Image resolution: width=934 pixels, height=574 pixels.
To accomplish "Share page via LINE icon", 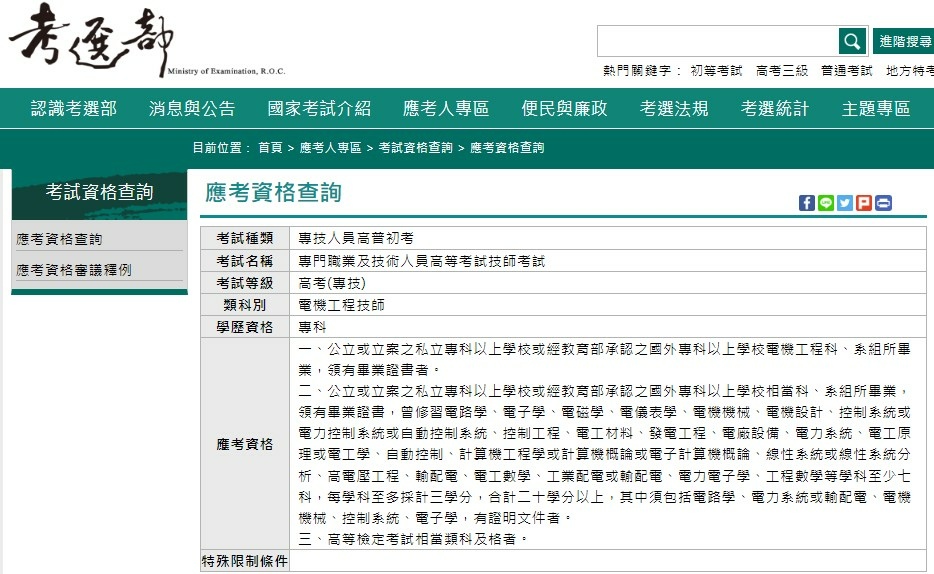I will pos(826,203).
